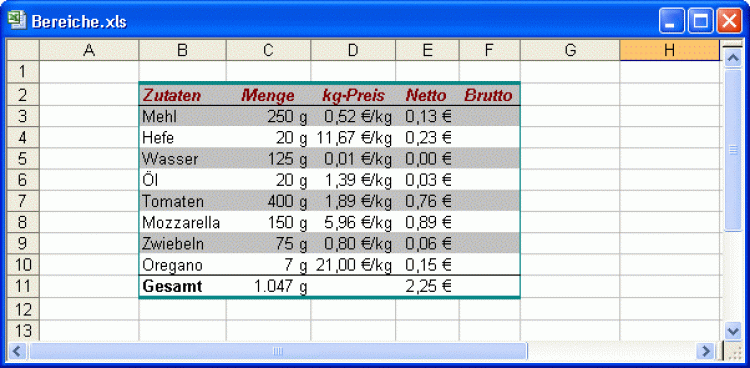Select the 21,00 €/kg Oregano price cell
The height and width of the screenshot is (368, 750).
click(x=353, y=265)
